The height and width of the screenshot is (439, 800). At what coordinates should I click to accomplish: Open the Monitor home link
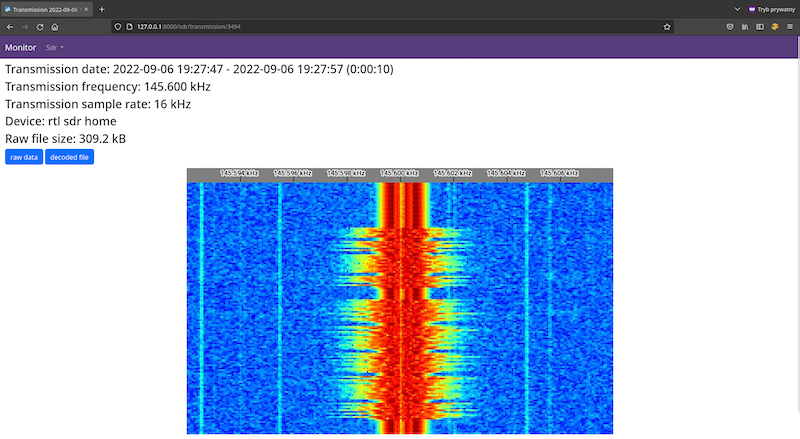[x=20, y=47]
